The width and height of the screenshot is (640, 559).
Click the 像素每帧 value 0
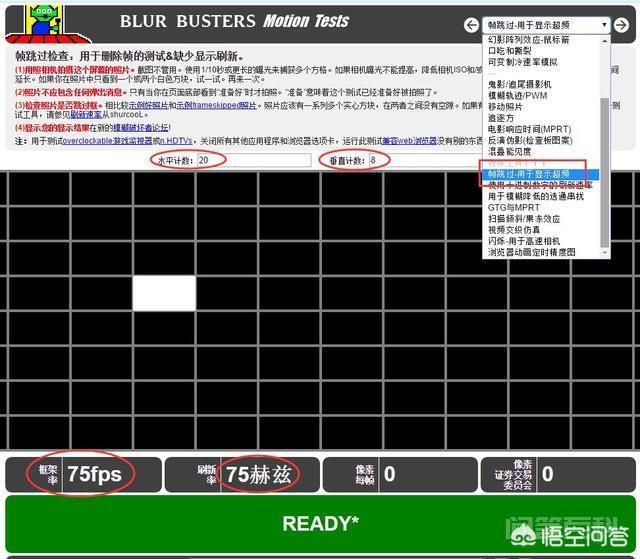tap(389, 475)
